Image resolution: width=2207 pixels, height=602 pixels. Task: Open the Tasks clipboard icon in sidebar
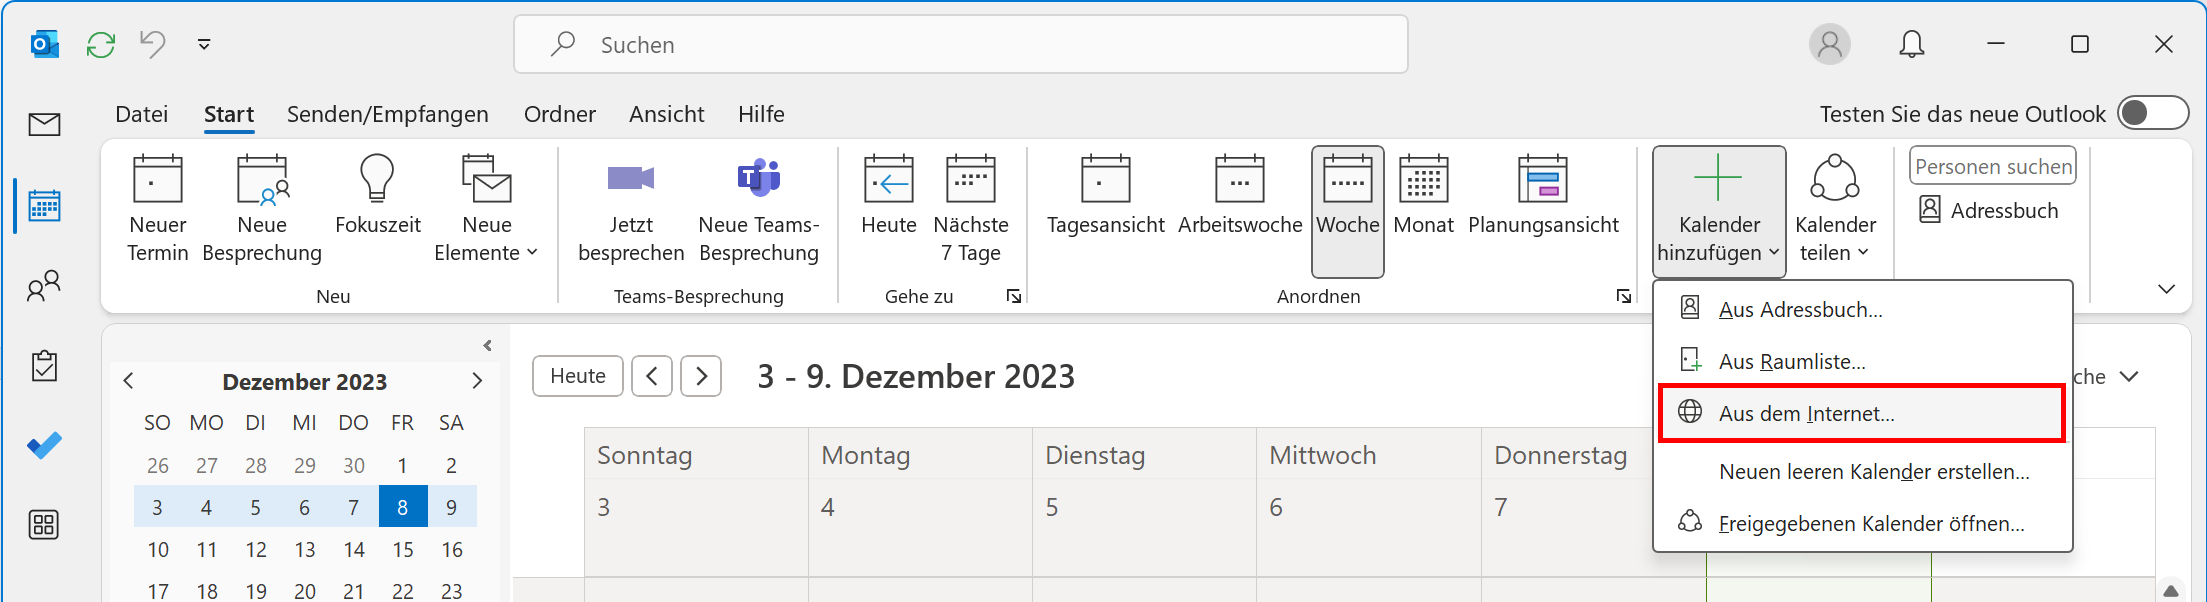[44, 366]
